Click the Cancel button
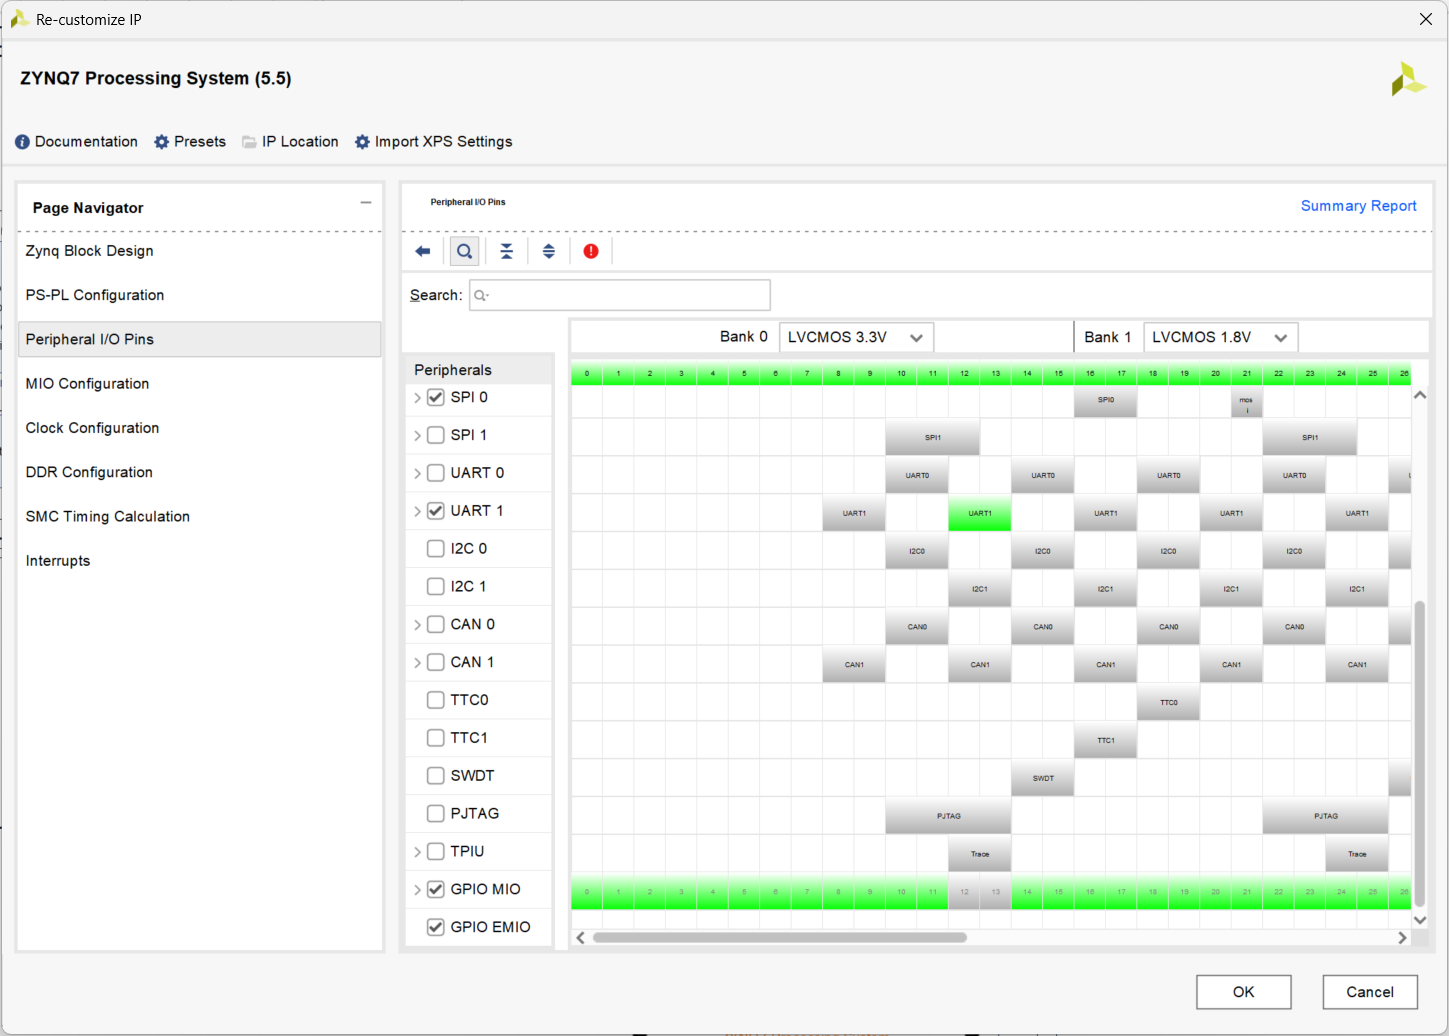The width and height of the screenshot is (1449, 1036). coord(1369,992)
